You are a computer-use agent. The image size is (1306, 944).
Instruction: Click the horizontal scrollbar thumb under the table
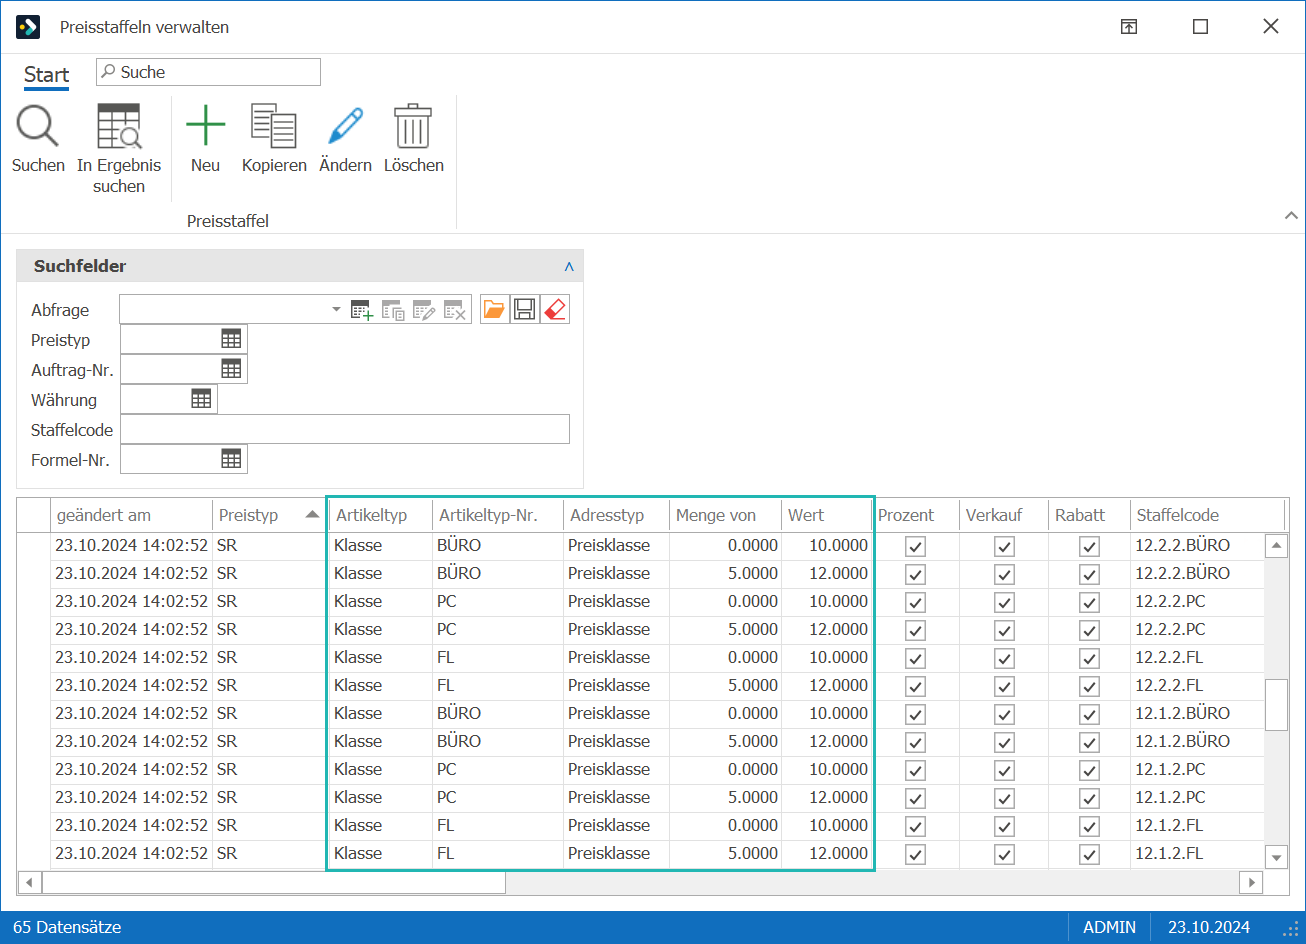tap(273, 883)
